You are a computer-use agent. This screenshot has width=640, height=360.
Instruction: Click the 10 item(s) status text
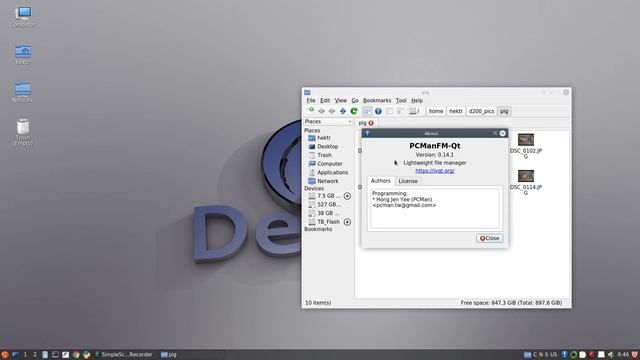318,303
